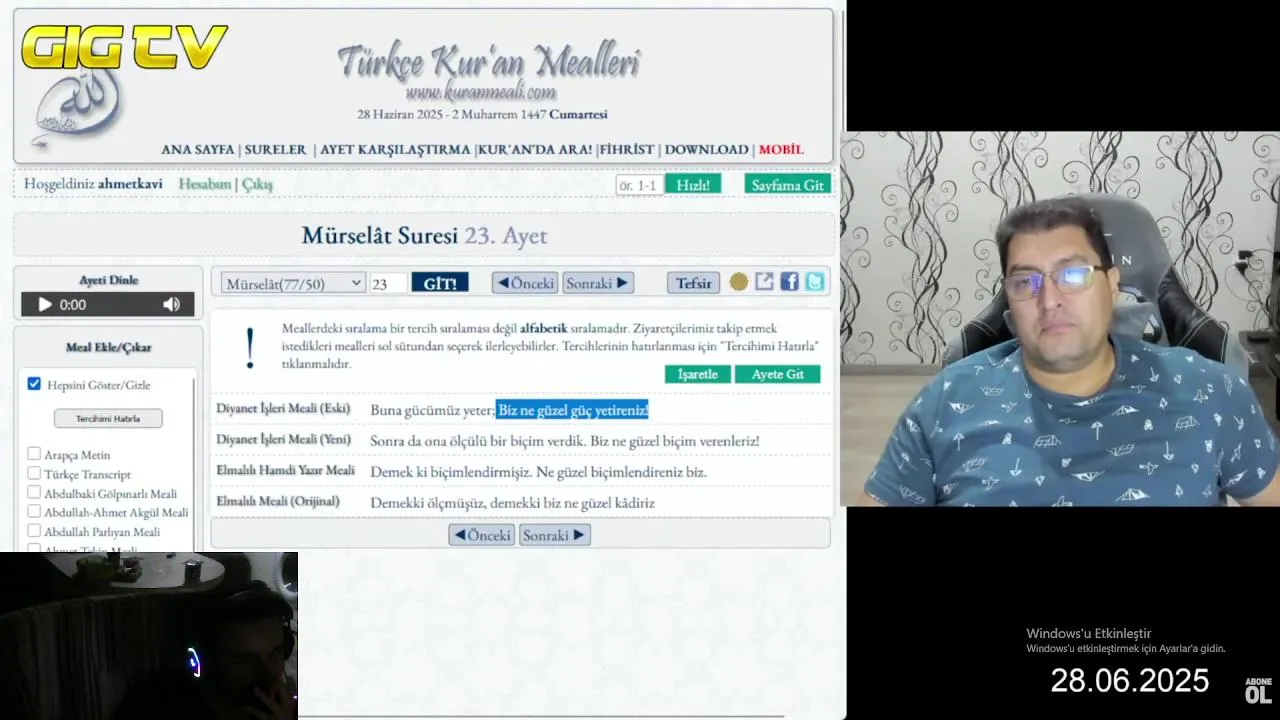The height and width of the screenshot is (720, 1280).
Task: Share verse on Facebook
Action: pyautogui.click(x=789, y=282)
